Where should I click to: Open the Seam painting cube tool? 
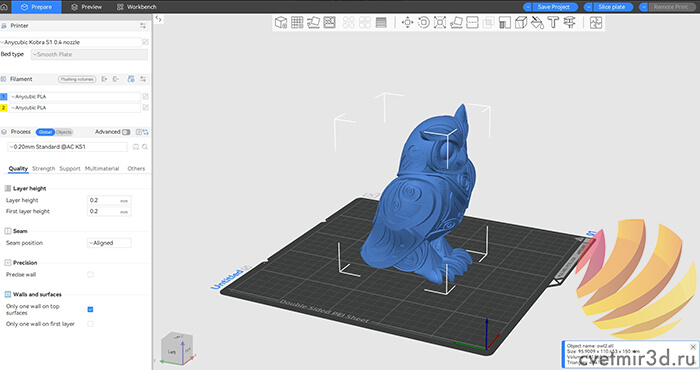click(521, 22)
